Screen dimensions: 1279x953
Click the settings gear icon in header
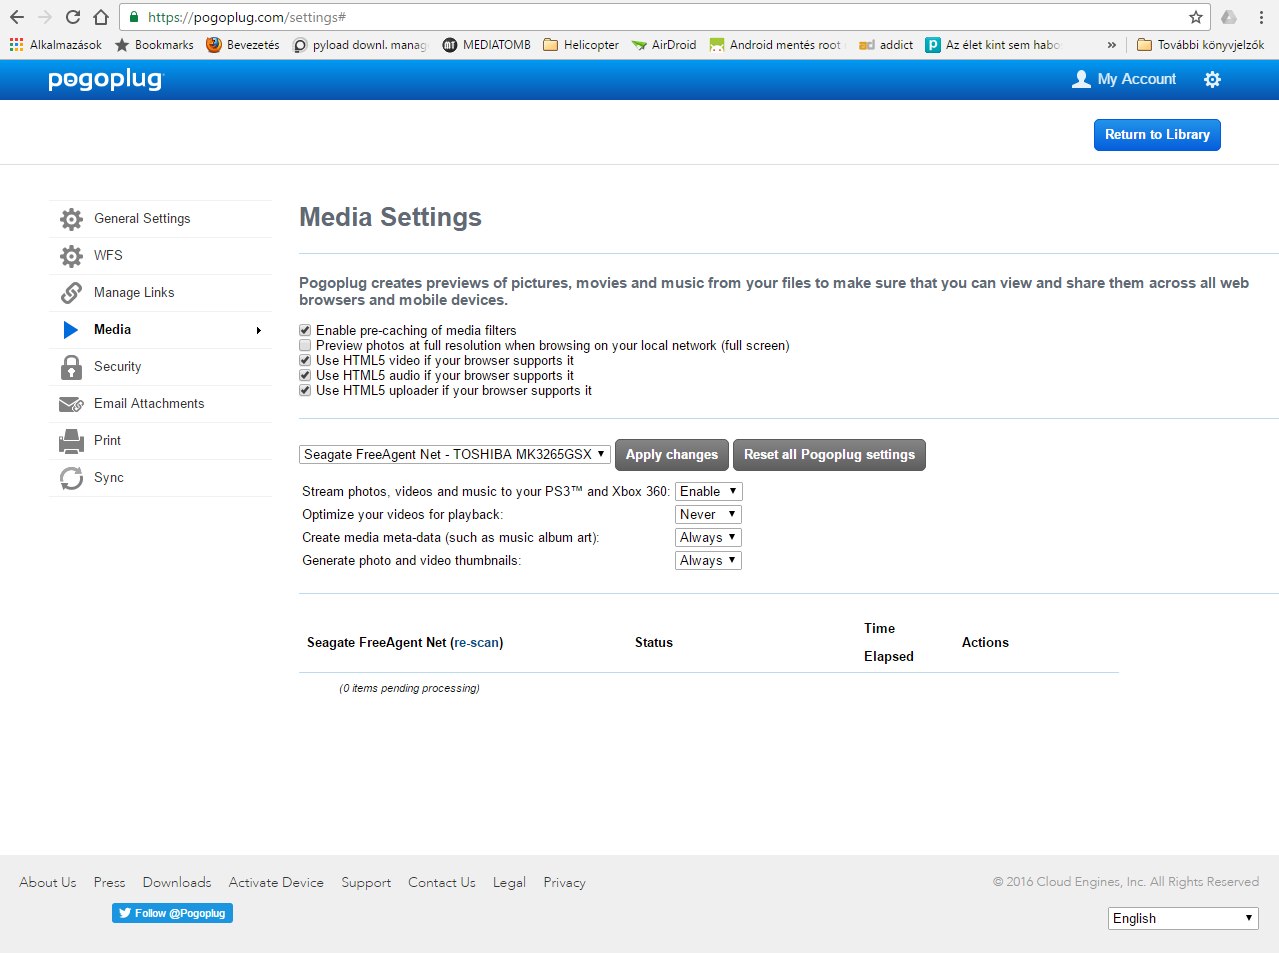click(x=1212, y=79)
